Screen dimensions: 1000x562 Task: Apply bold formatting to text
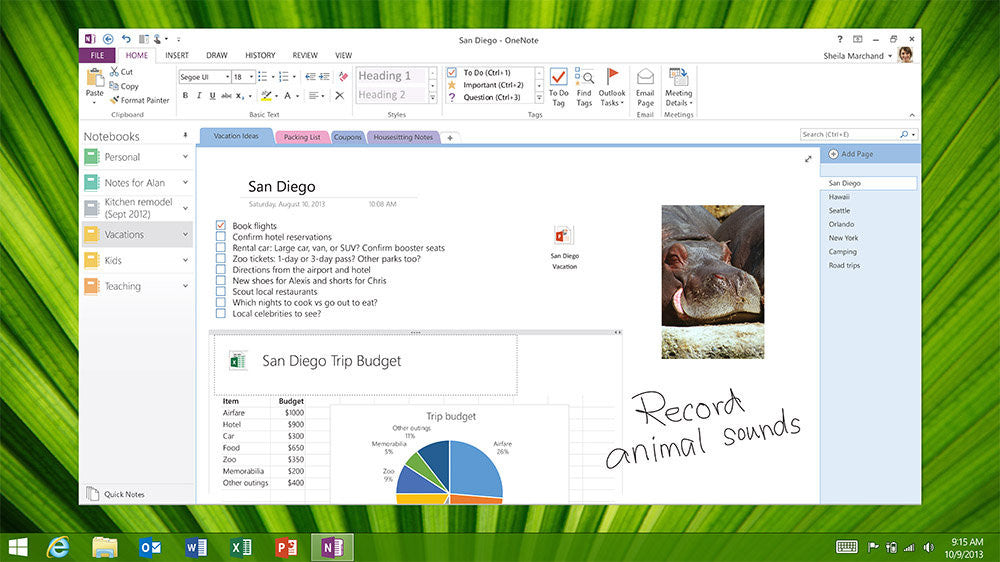click(x=185, y=96)
